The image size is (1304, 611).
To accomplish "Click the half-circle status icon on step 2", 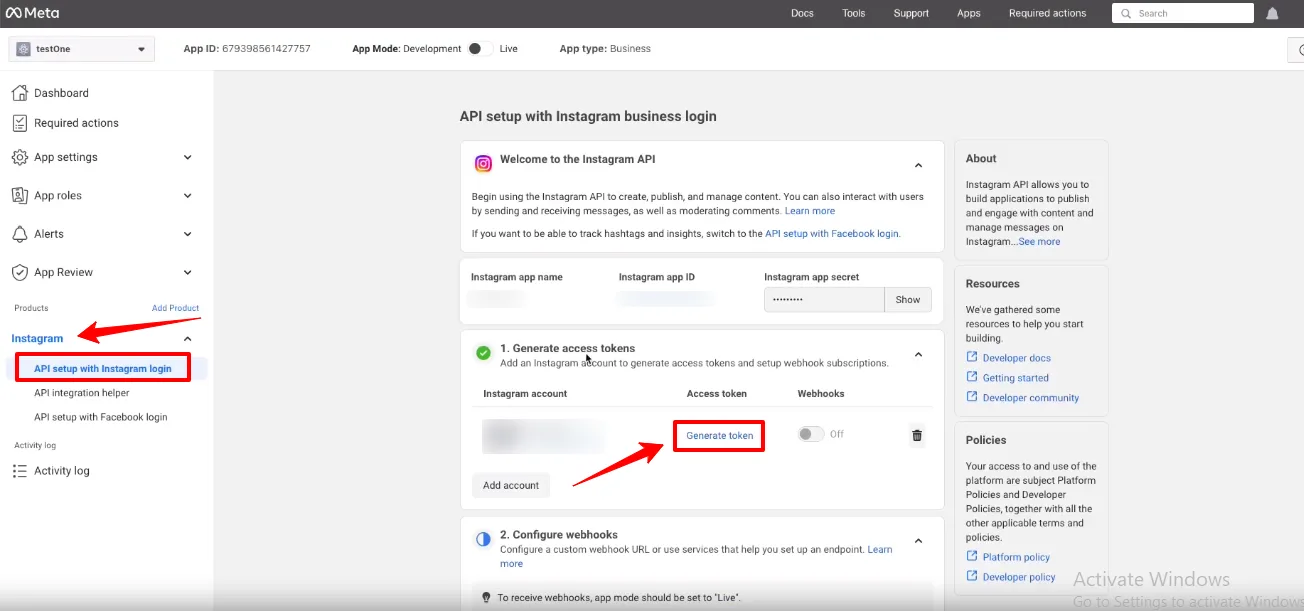I will click(483, 539).
